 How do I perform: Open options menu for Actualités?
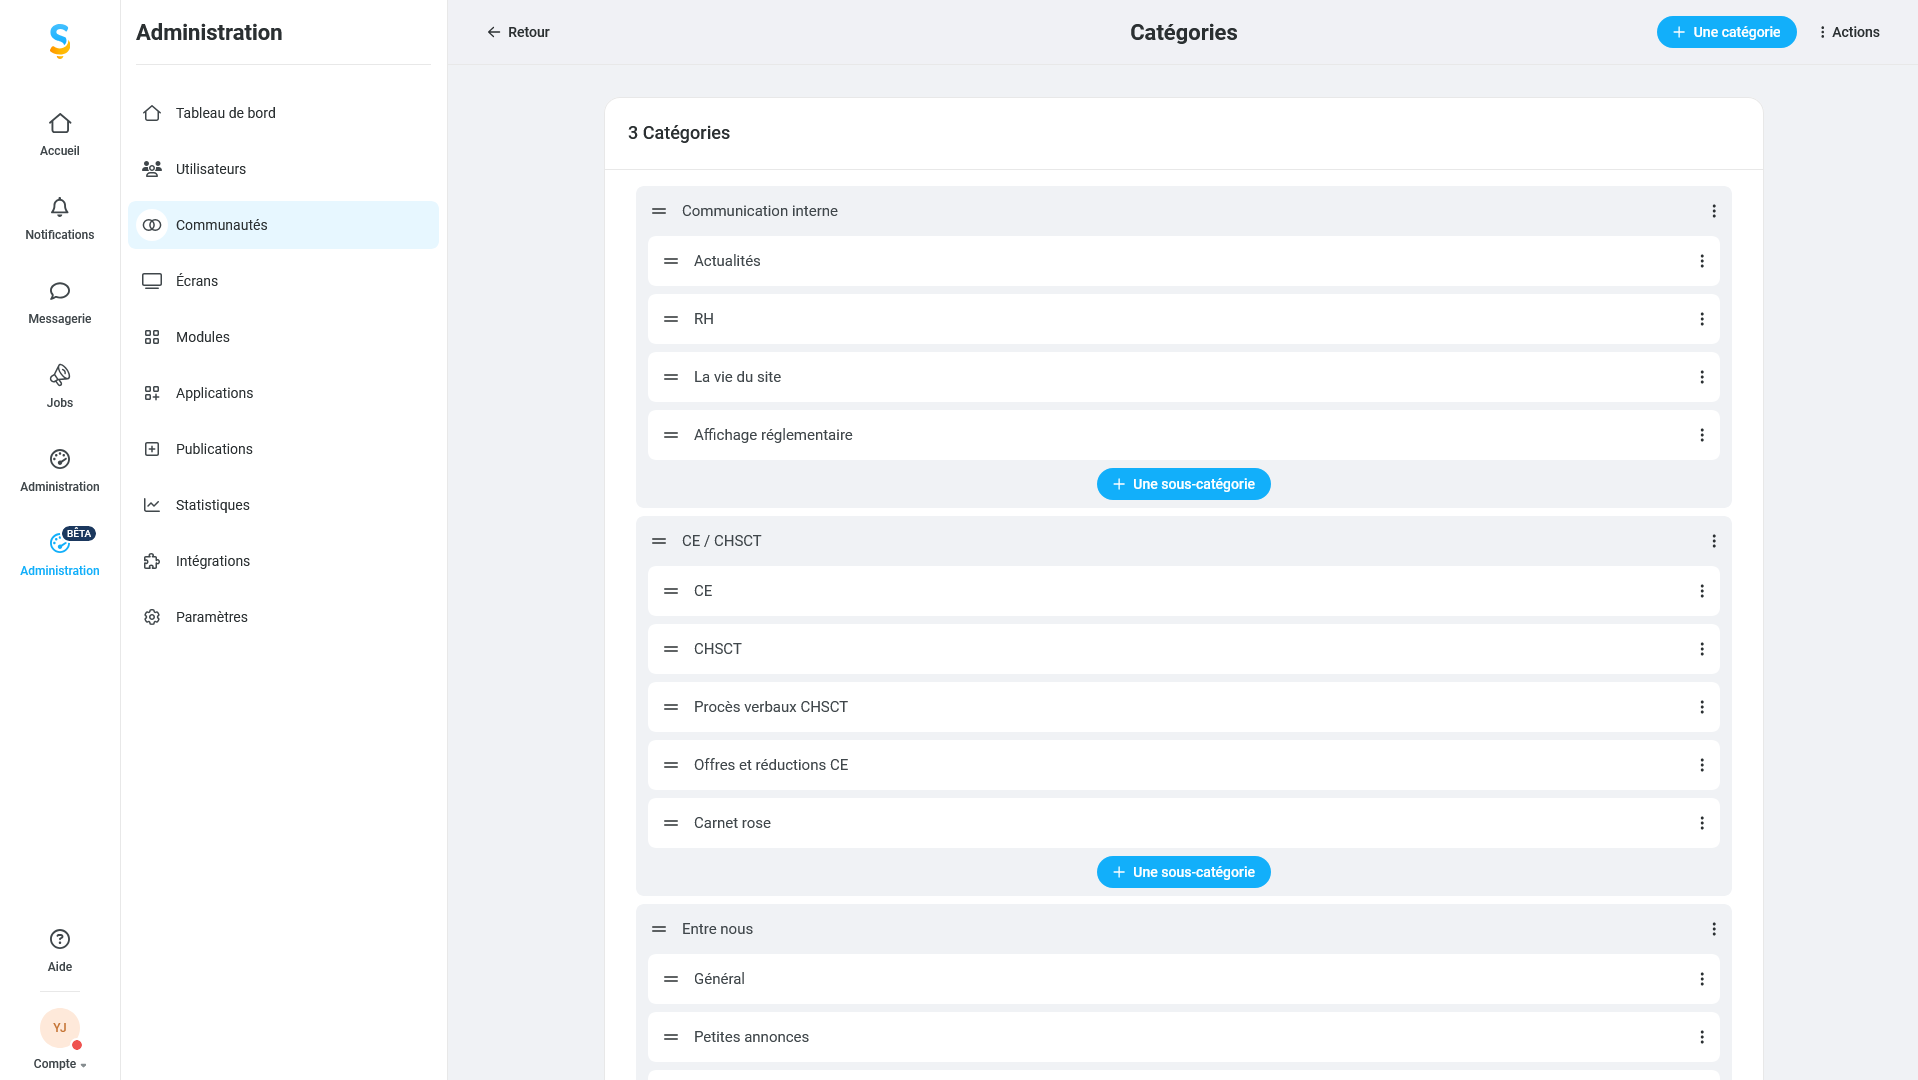click(1702, 261)
